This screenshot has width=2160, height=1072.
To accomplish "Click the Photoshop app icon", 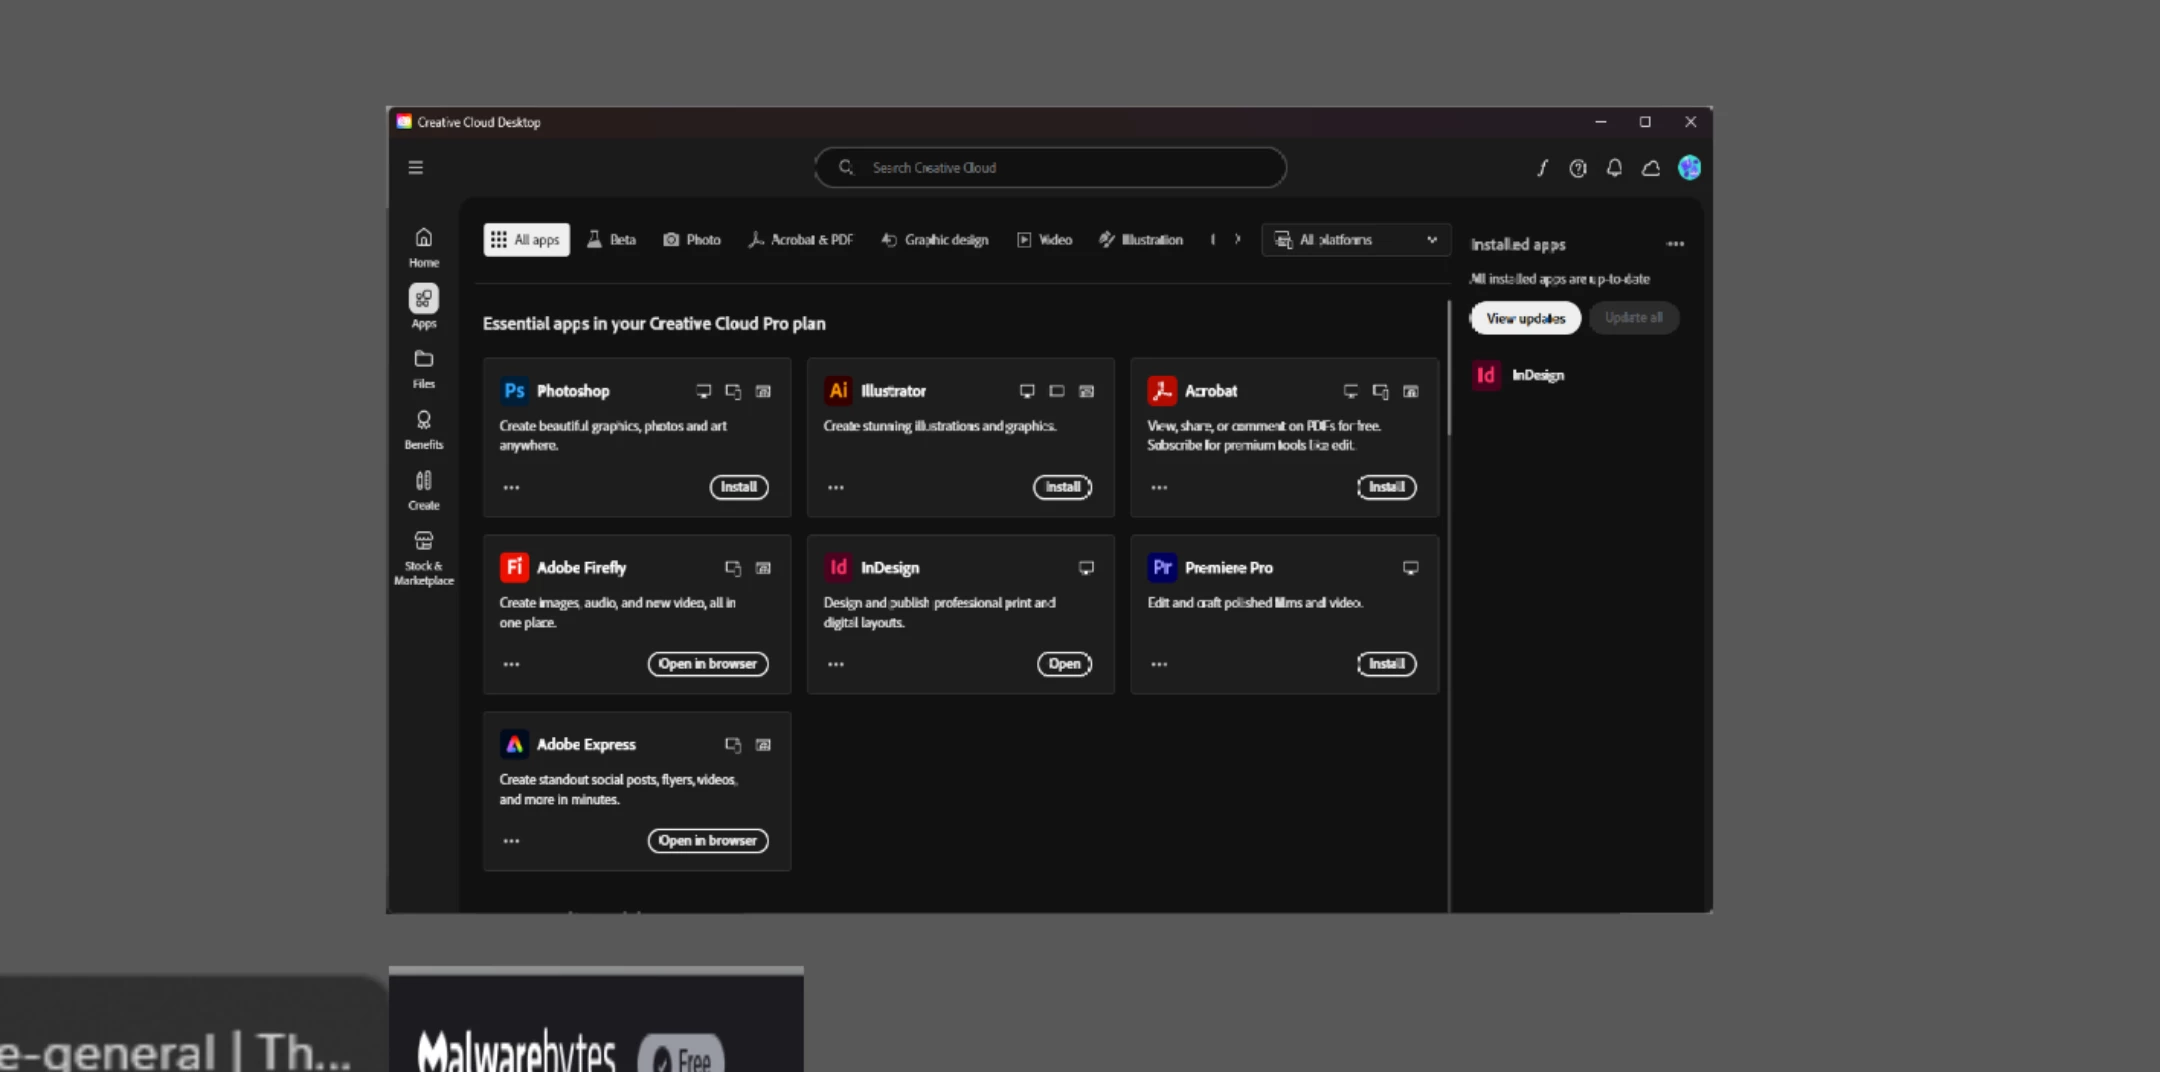I will point(514,391).
